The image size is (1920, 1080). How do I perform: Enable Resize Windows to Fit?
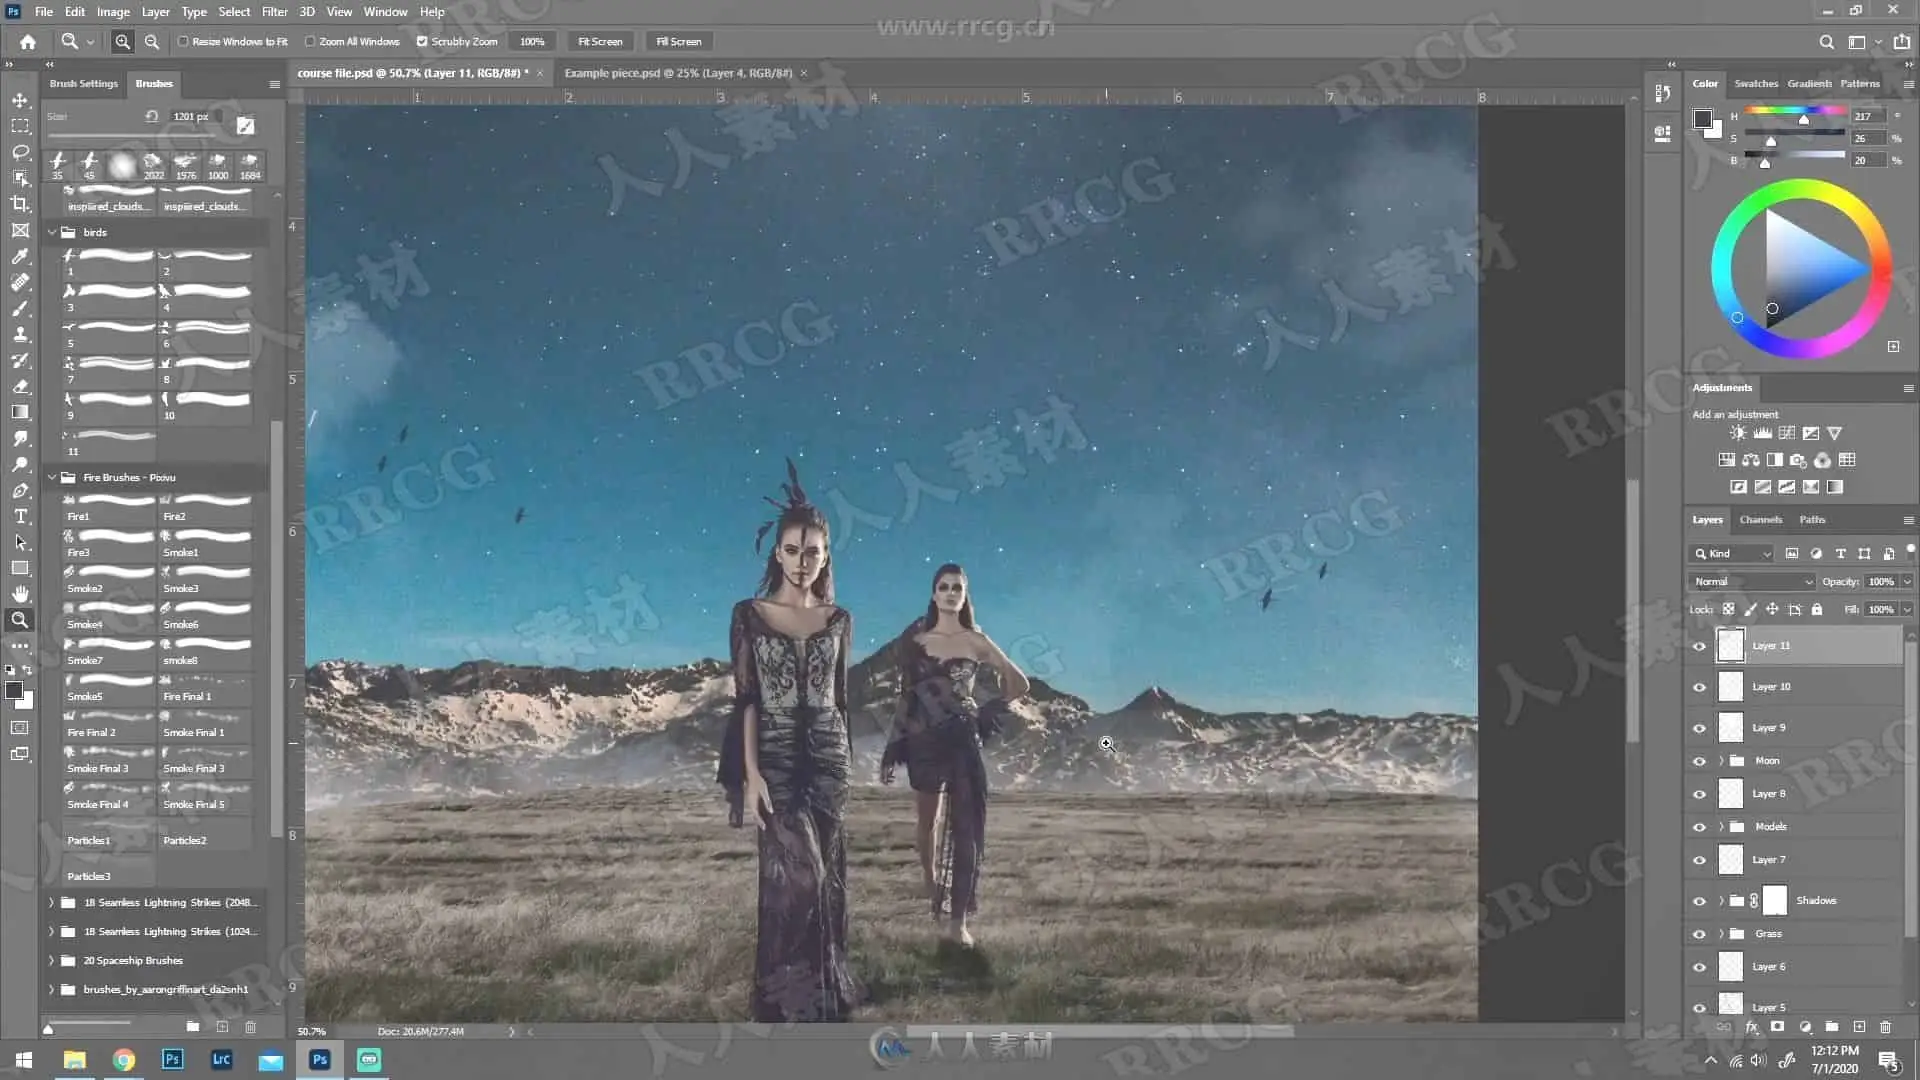point(183,42)
